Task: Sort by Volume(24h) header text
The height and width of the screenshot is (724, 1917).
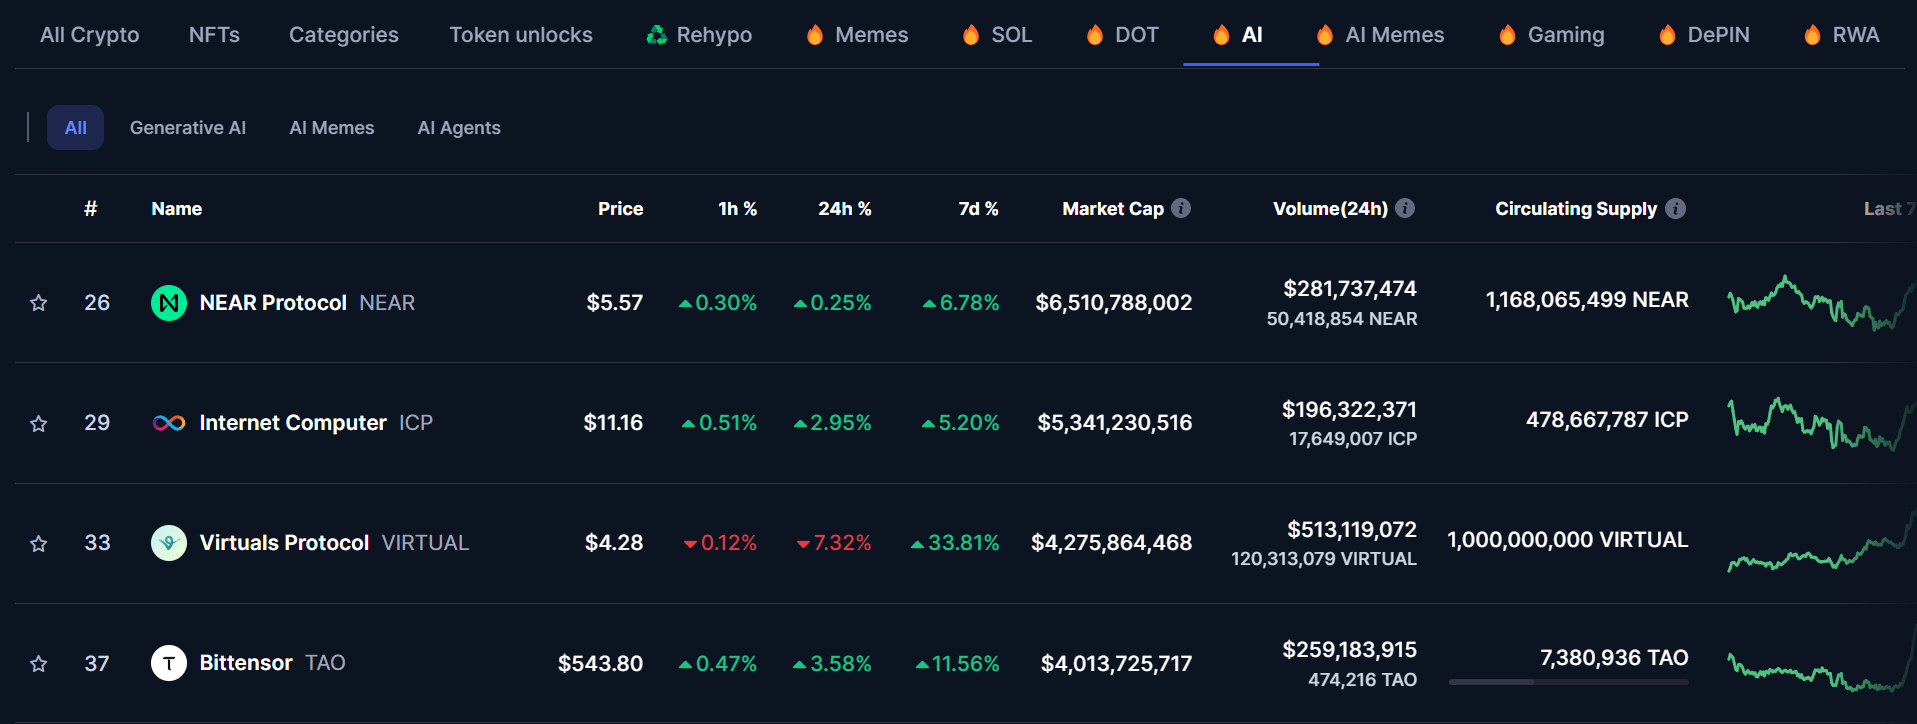Action: (1330, 208)
